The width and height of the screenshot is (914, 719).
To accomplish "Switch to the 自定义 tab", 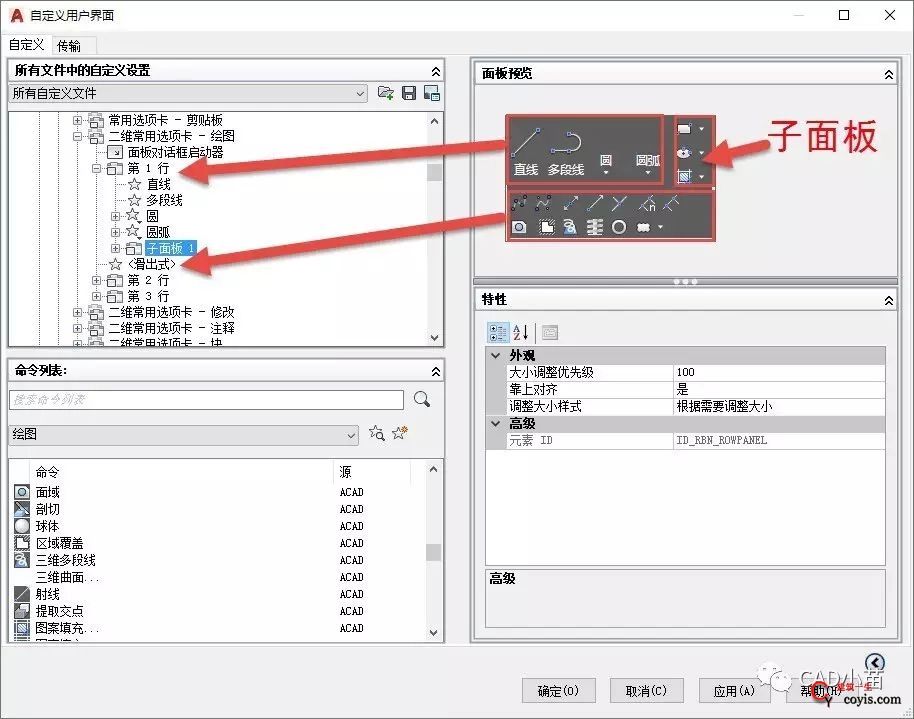I will (27, 45).
